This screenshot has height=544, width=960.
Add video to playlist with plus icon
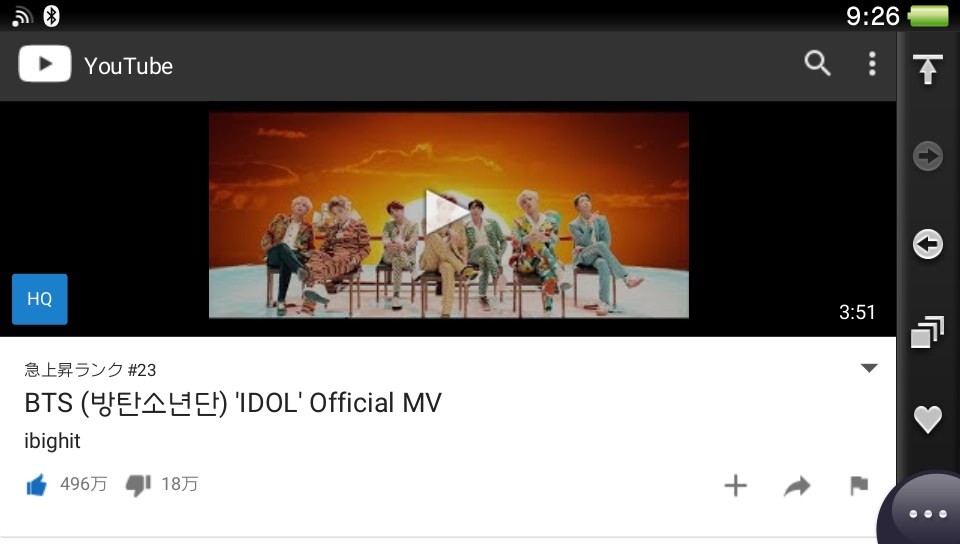pos(735,486)
